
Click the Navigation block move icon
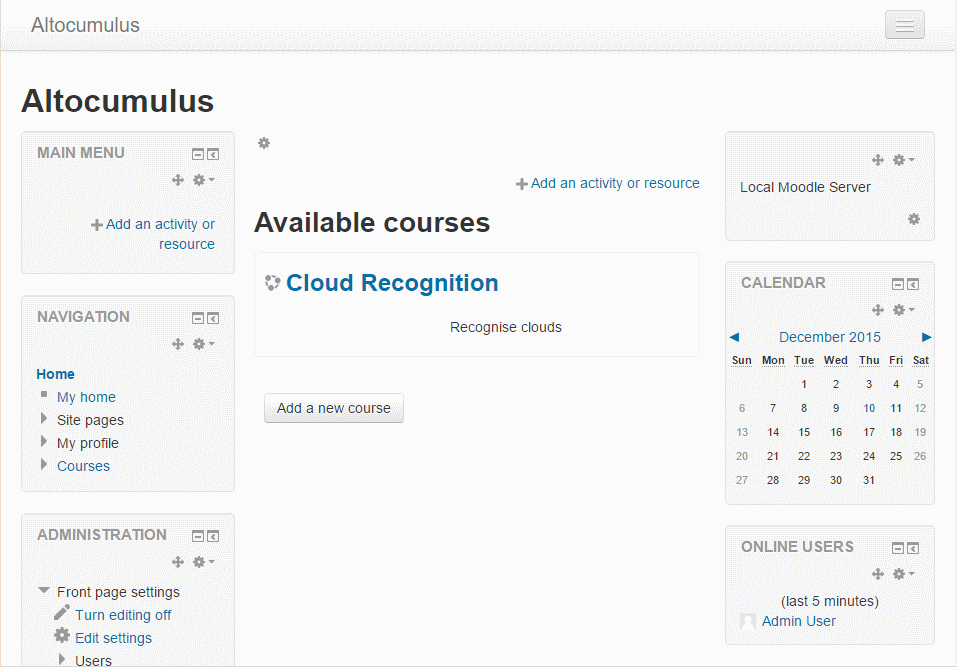(x=178, y=344)
